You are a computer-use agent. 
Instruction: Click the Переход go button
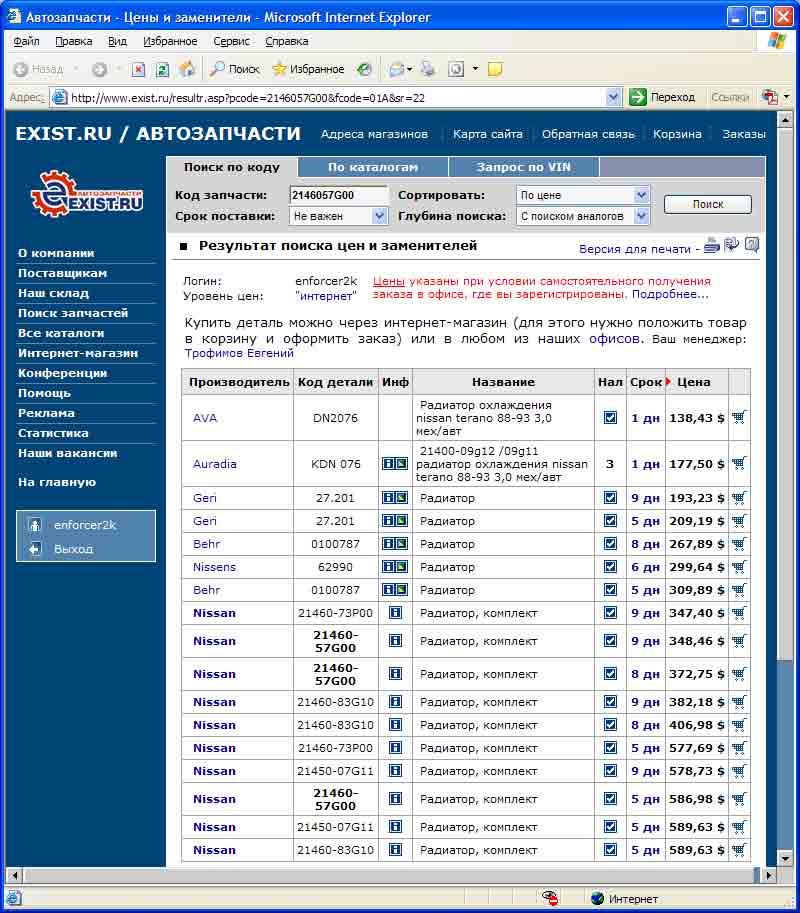[x=663, y=97]
